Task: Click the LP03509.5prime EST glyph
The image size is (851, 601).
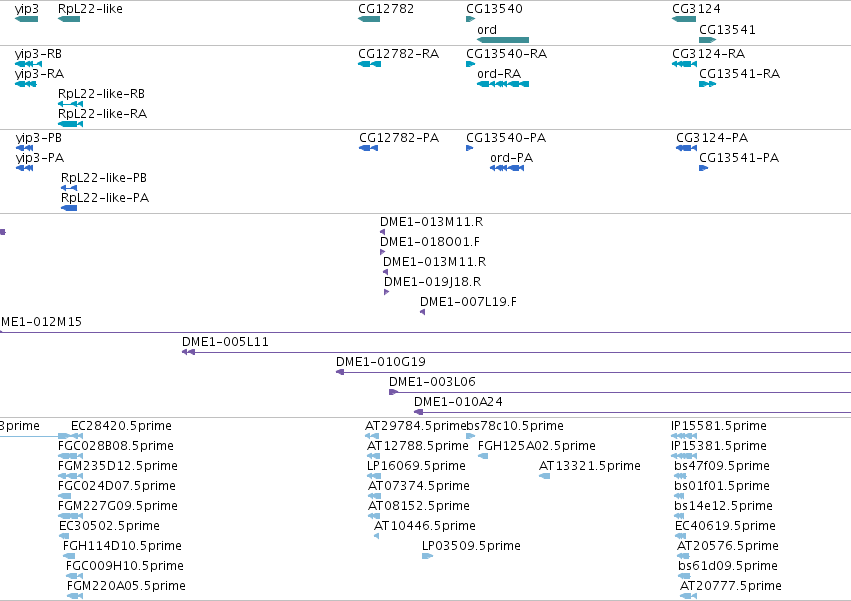Action: [428, 555]
